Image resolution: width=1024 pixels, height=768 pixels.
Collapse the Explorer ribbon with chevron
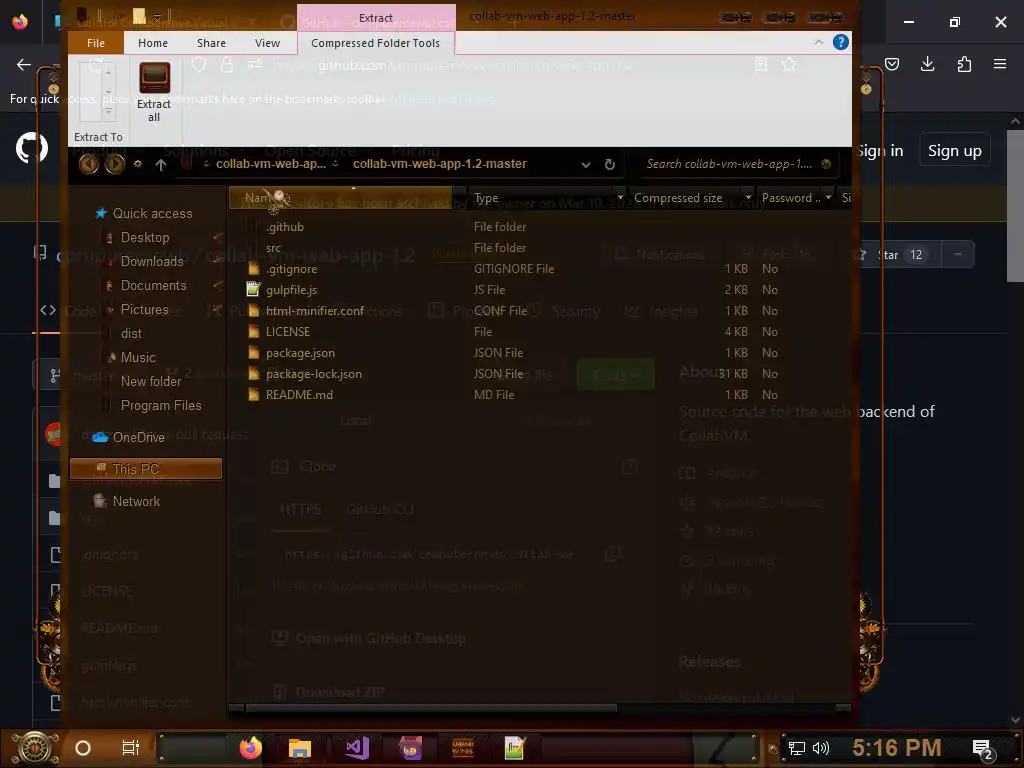click(x=819, y=42)
